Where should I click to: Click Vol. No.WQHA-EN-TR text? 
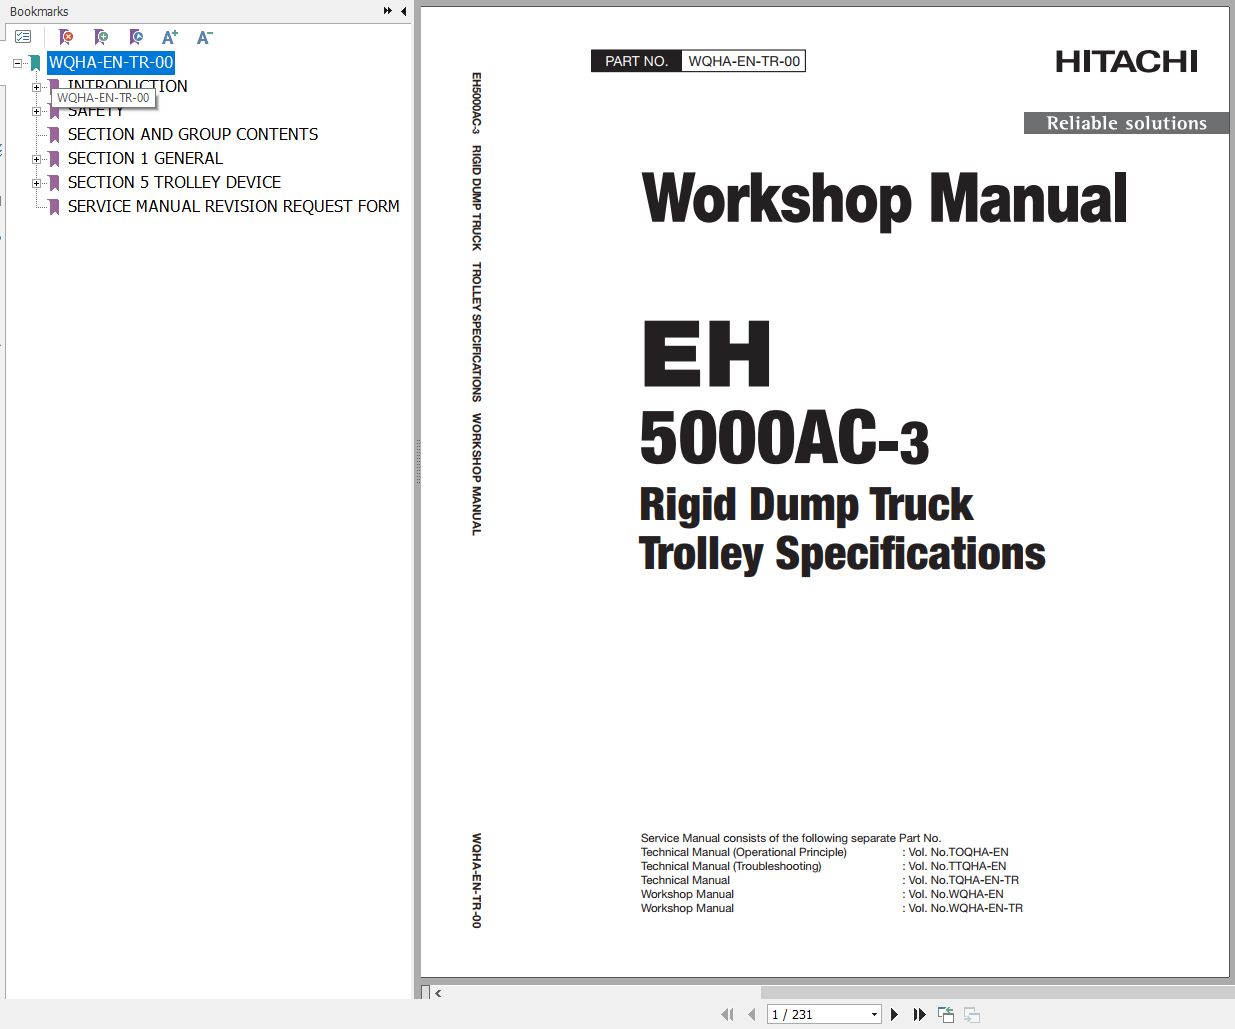pos(965,908)
